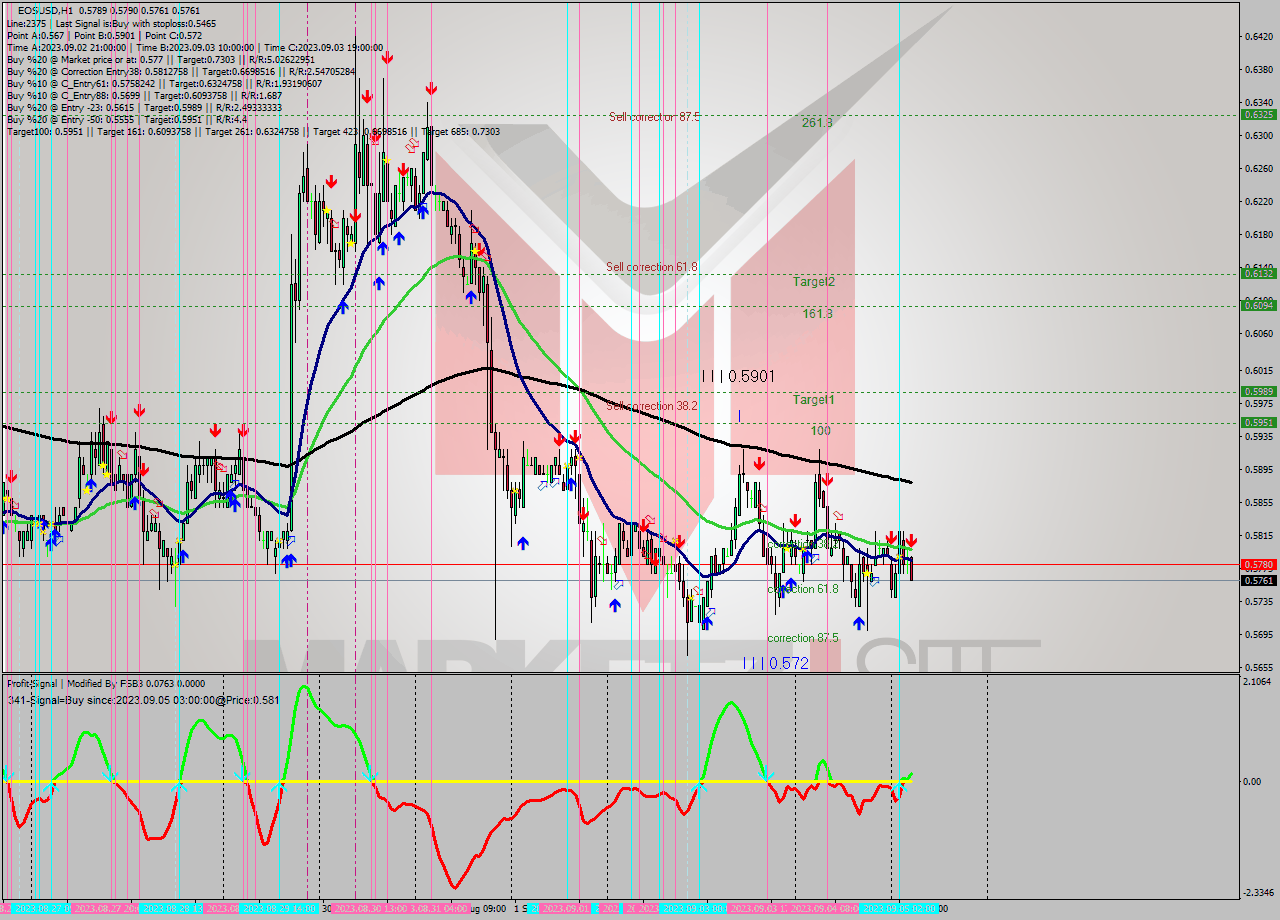Select the '261.8' Fibonacci level label

817,123
